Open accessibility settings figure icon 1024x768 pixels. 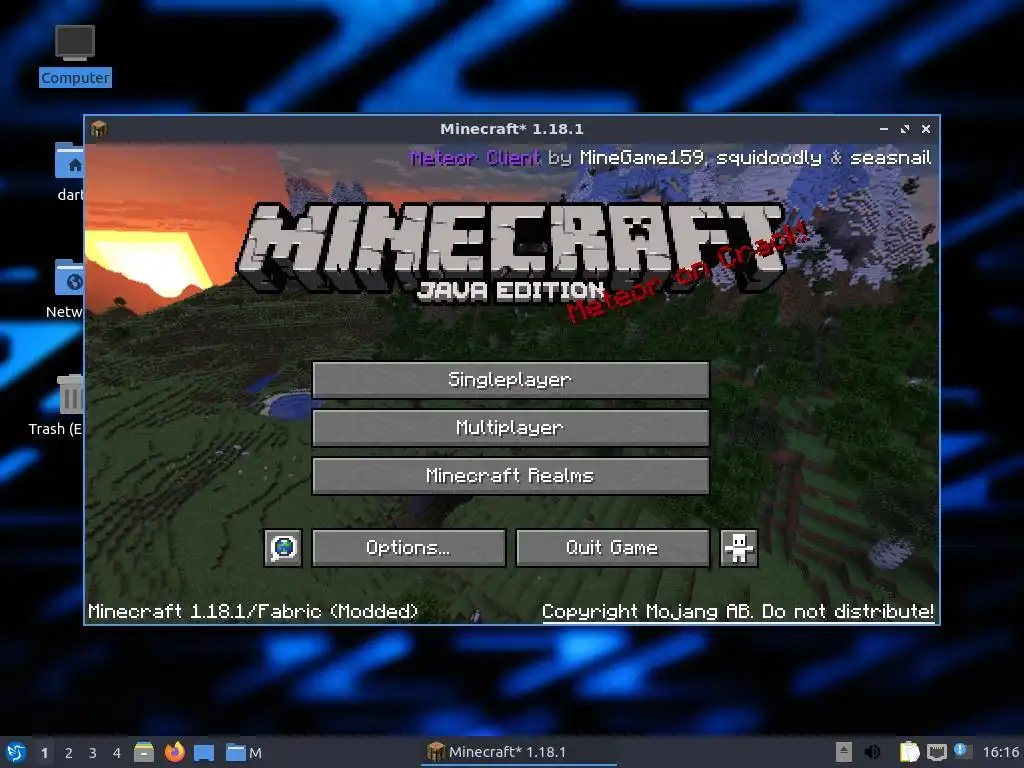(739, 547)
